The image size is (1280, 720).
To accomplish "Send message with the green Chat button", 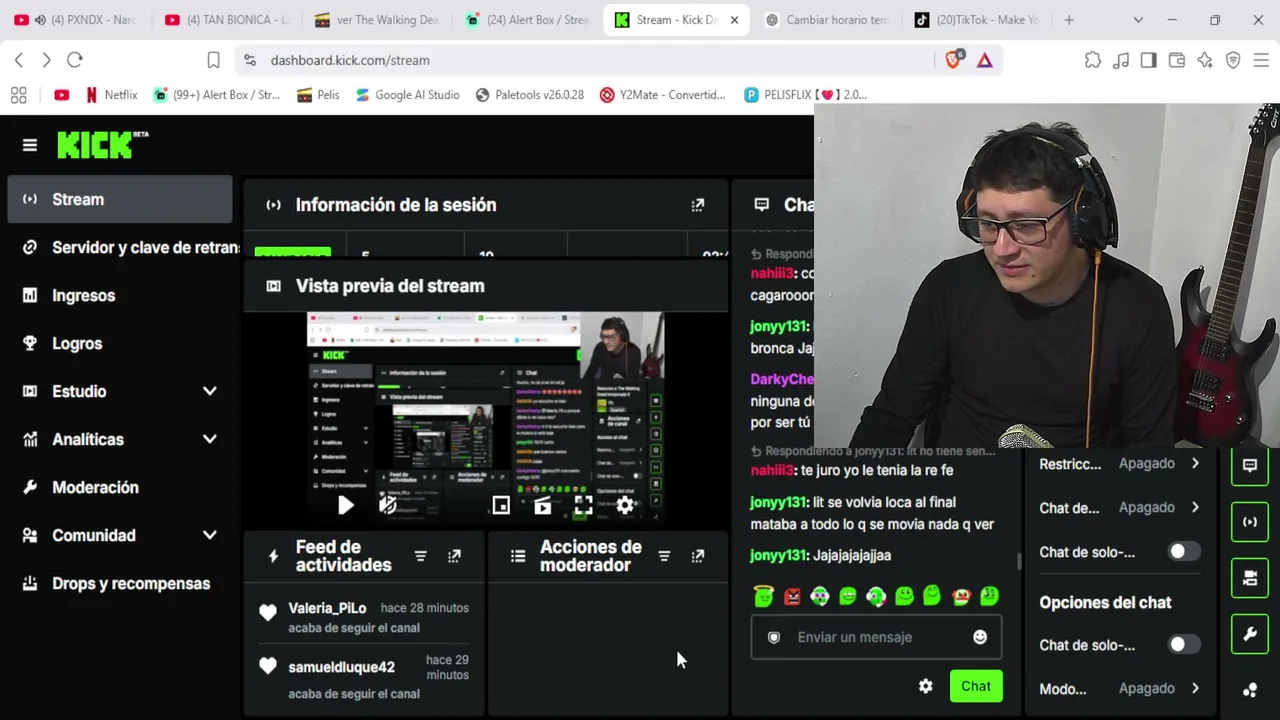I will coord(976,686).
